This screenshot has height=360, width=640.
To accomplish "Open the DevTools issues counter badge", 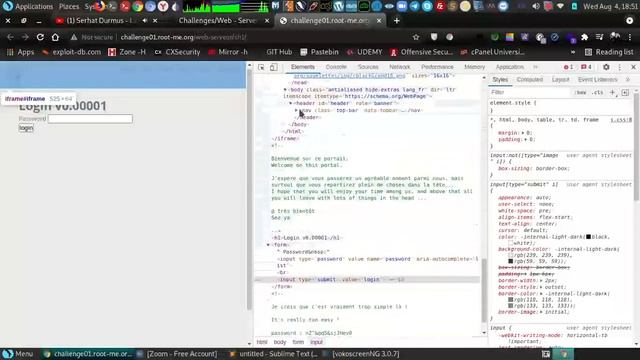I will 586,67.
